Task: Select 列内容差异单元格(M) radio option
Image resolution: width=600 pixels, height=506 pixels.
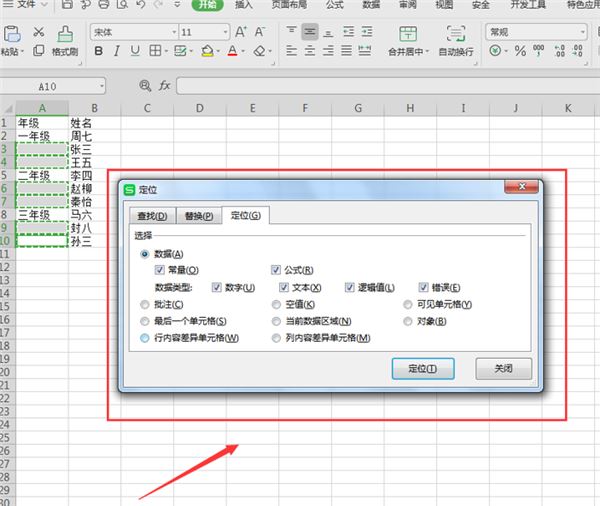Action: (x=276, y=338)
